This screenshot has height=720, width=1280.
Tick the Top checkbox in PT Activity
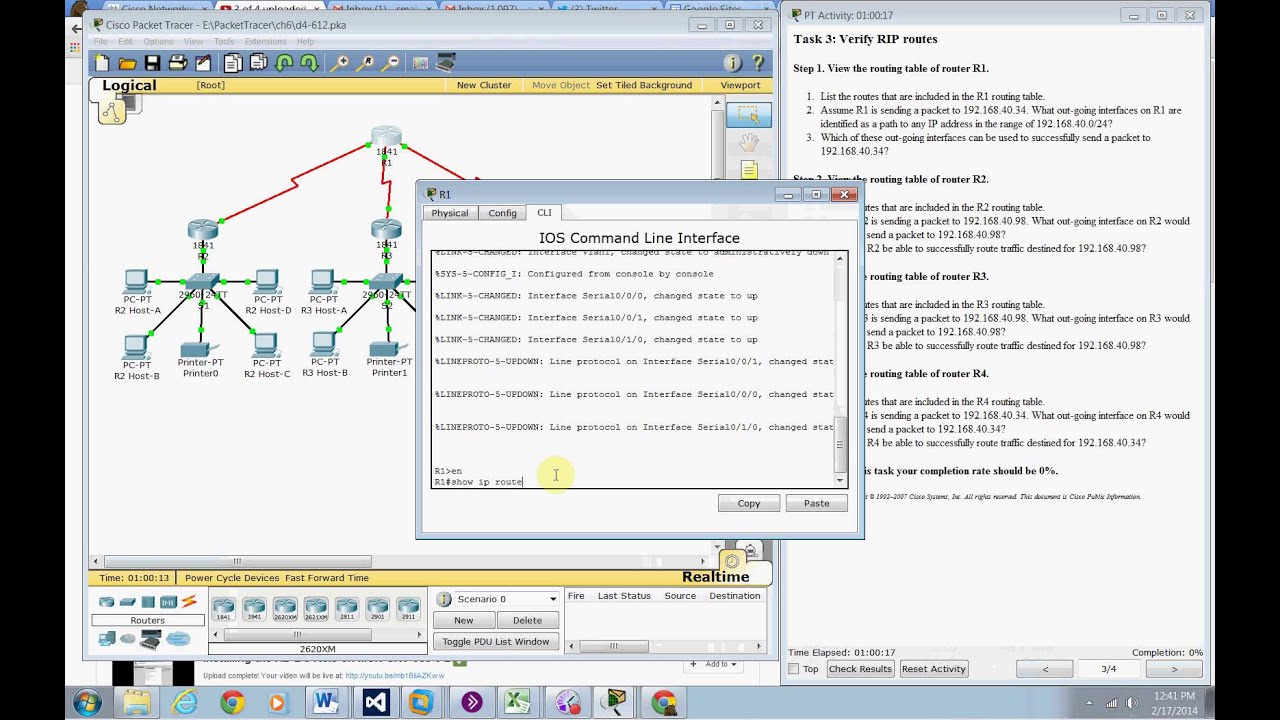coord(794,669)
